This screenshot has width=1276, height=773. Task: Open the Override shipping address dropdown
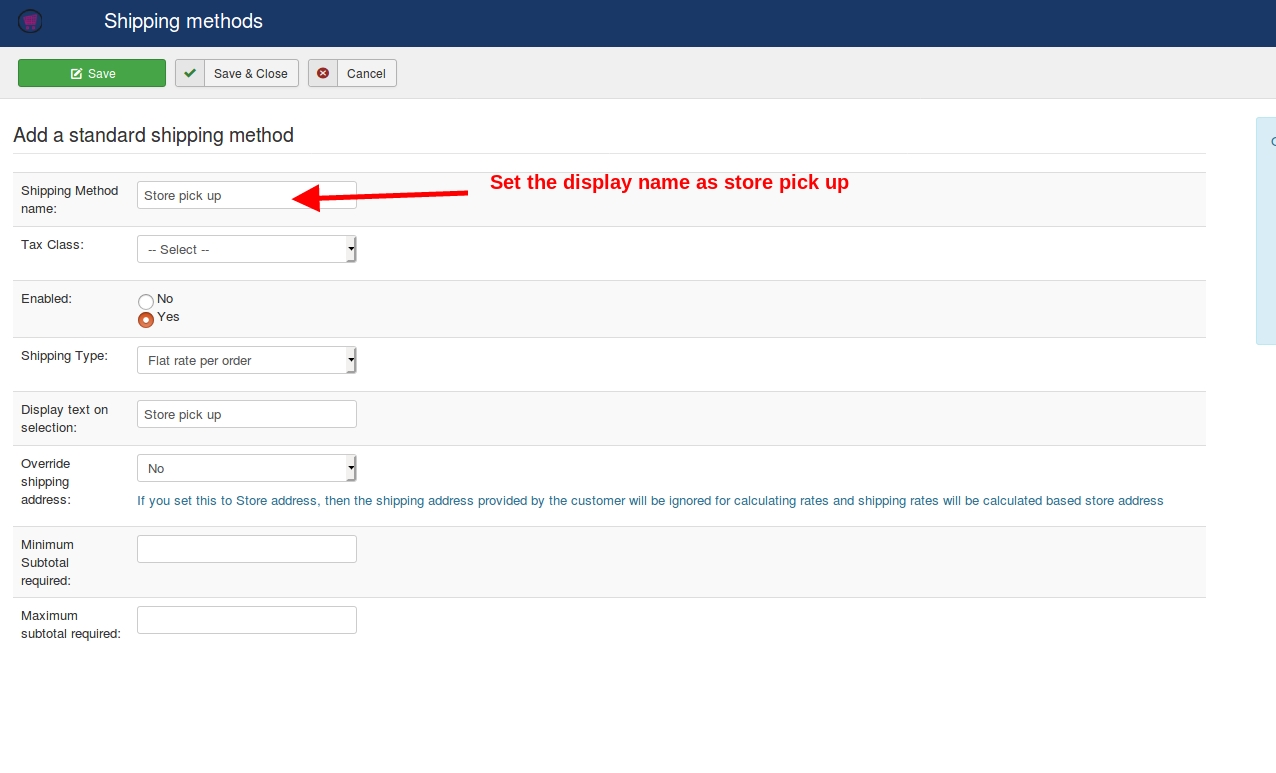(x=246, y=468)
